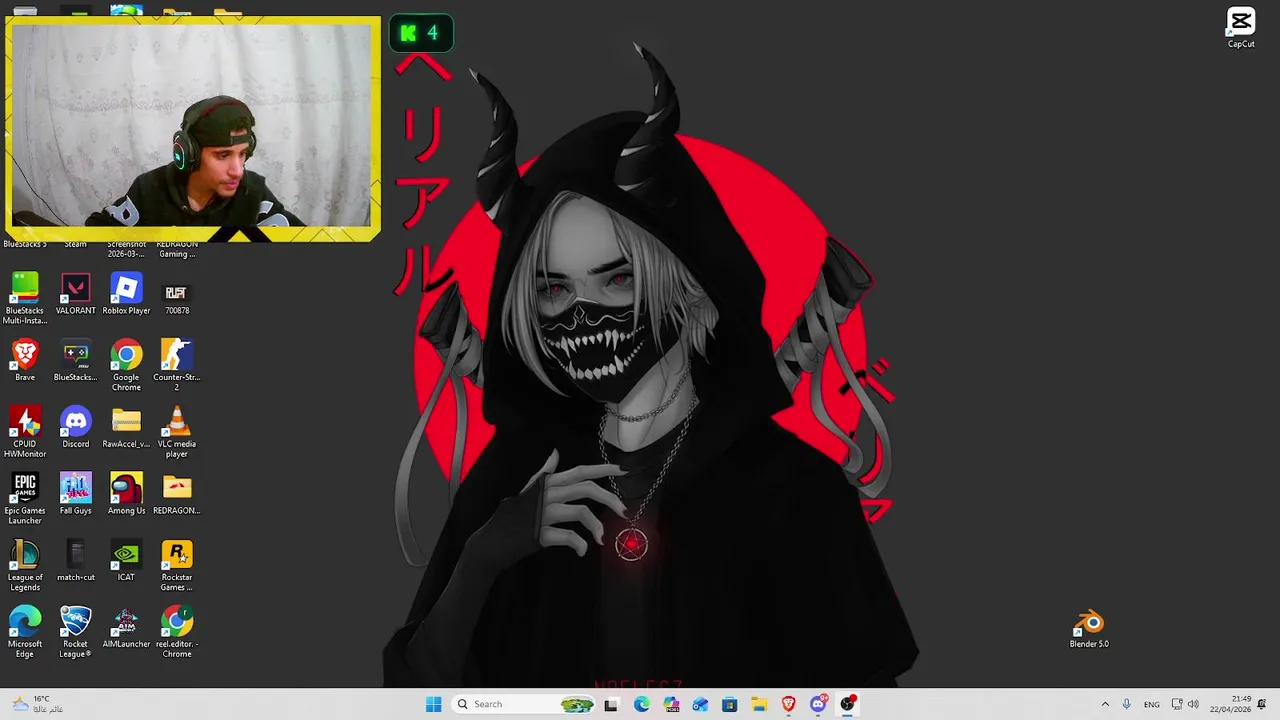Select the Rust 700878 desktop icon
The height and width of the screenshot is (720, 1280).
pos(177,295)
